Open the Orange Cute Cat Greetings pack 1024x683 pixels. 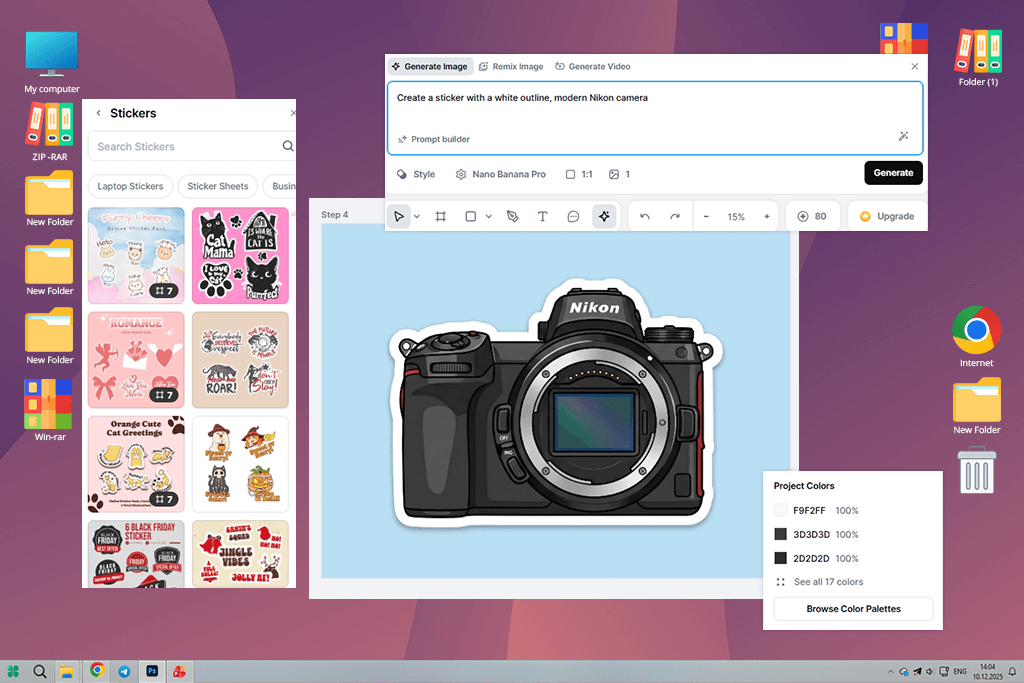[x=136, y=464]
